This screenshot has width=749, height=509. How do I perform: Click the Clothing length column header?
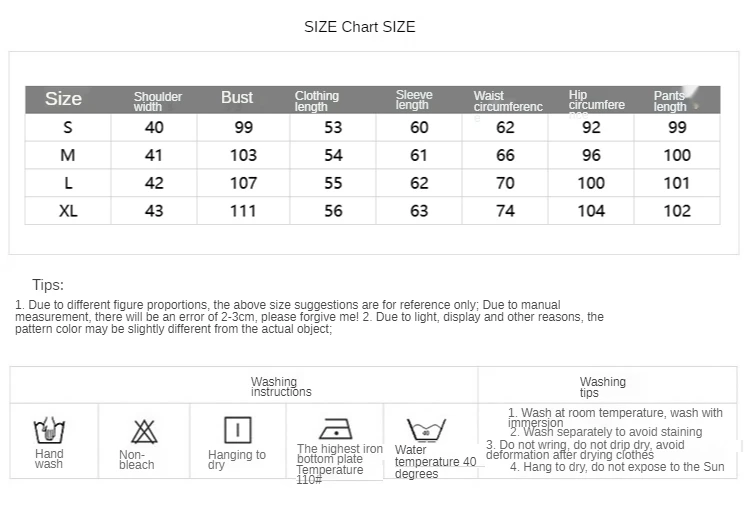[317, 101]
